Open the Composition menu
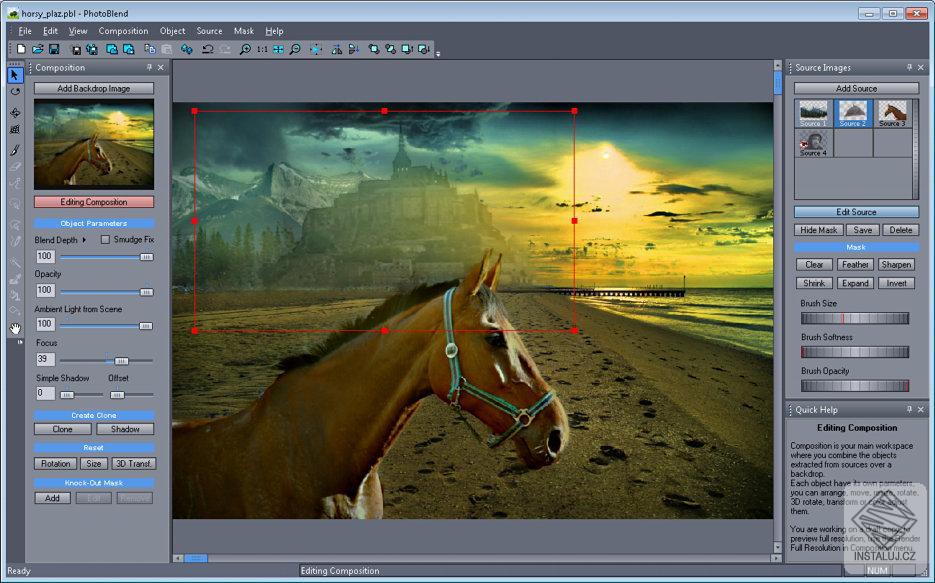The image size is (935, 583). [x=123, y=31]
